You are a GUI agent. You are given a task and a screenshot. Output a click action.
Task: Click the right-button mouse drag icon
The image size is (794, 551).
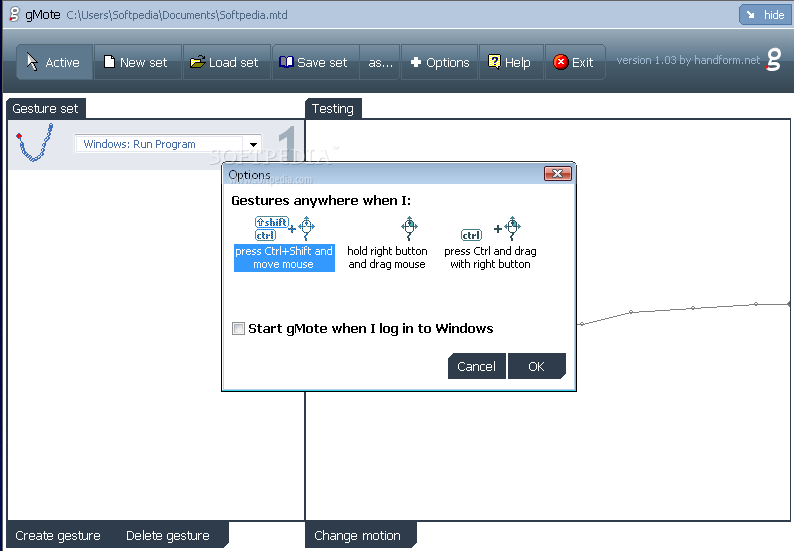(409, 228)
